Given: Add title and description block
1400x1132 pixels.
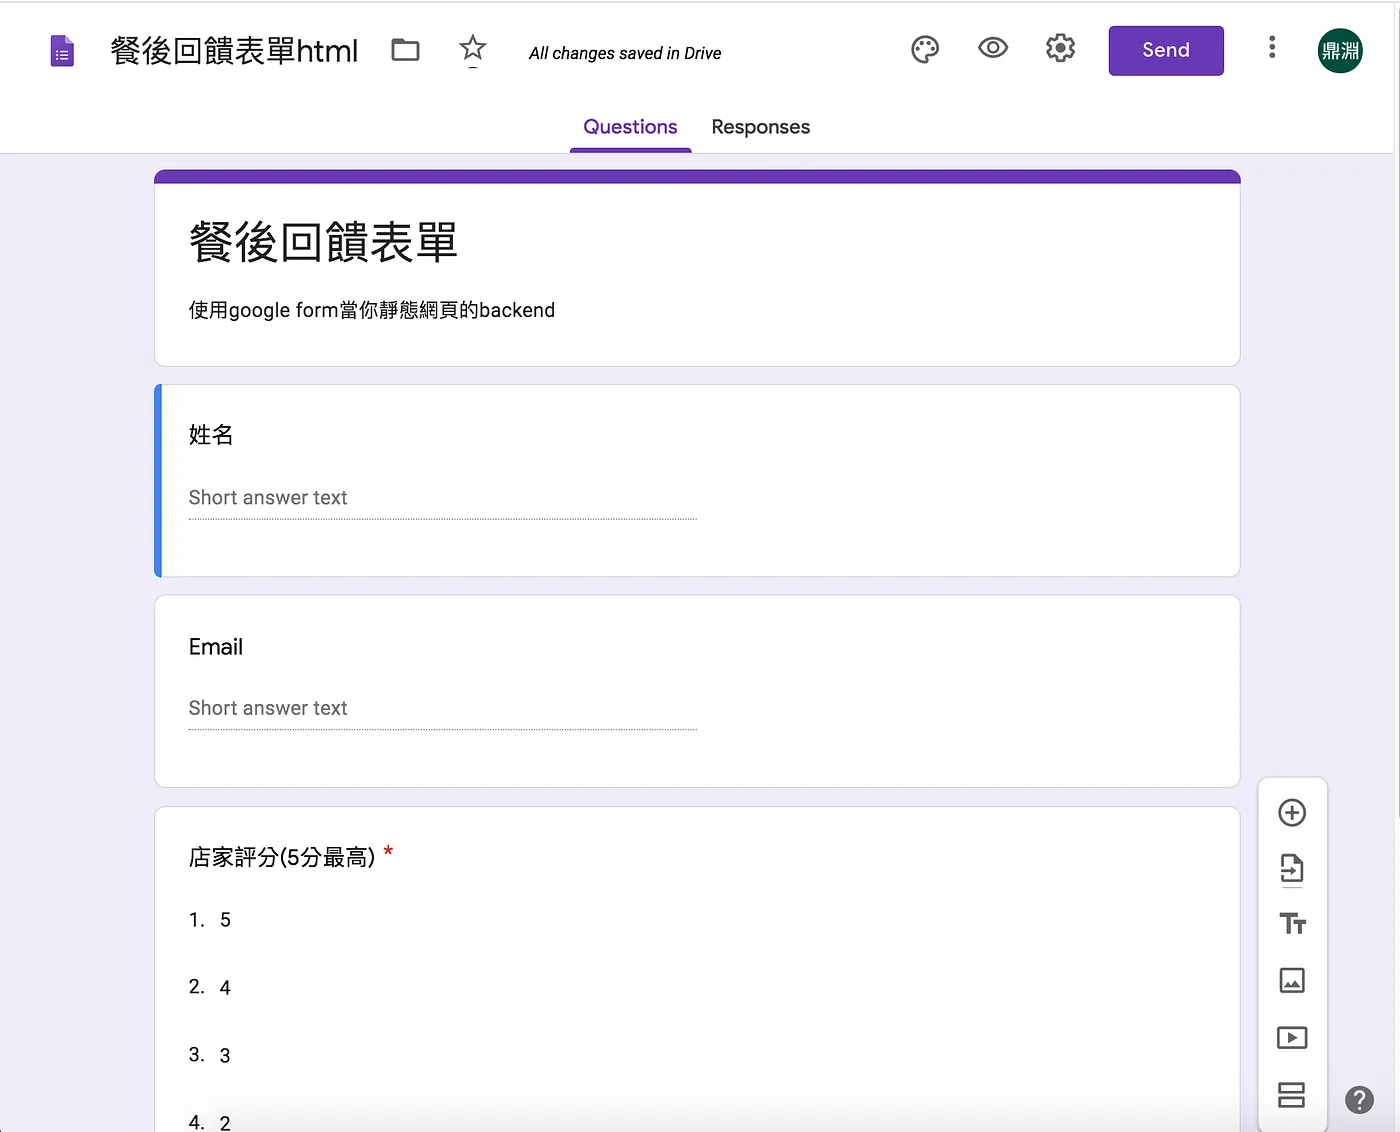Looking at the screenshot, I should coord(1292,924).
